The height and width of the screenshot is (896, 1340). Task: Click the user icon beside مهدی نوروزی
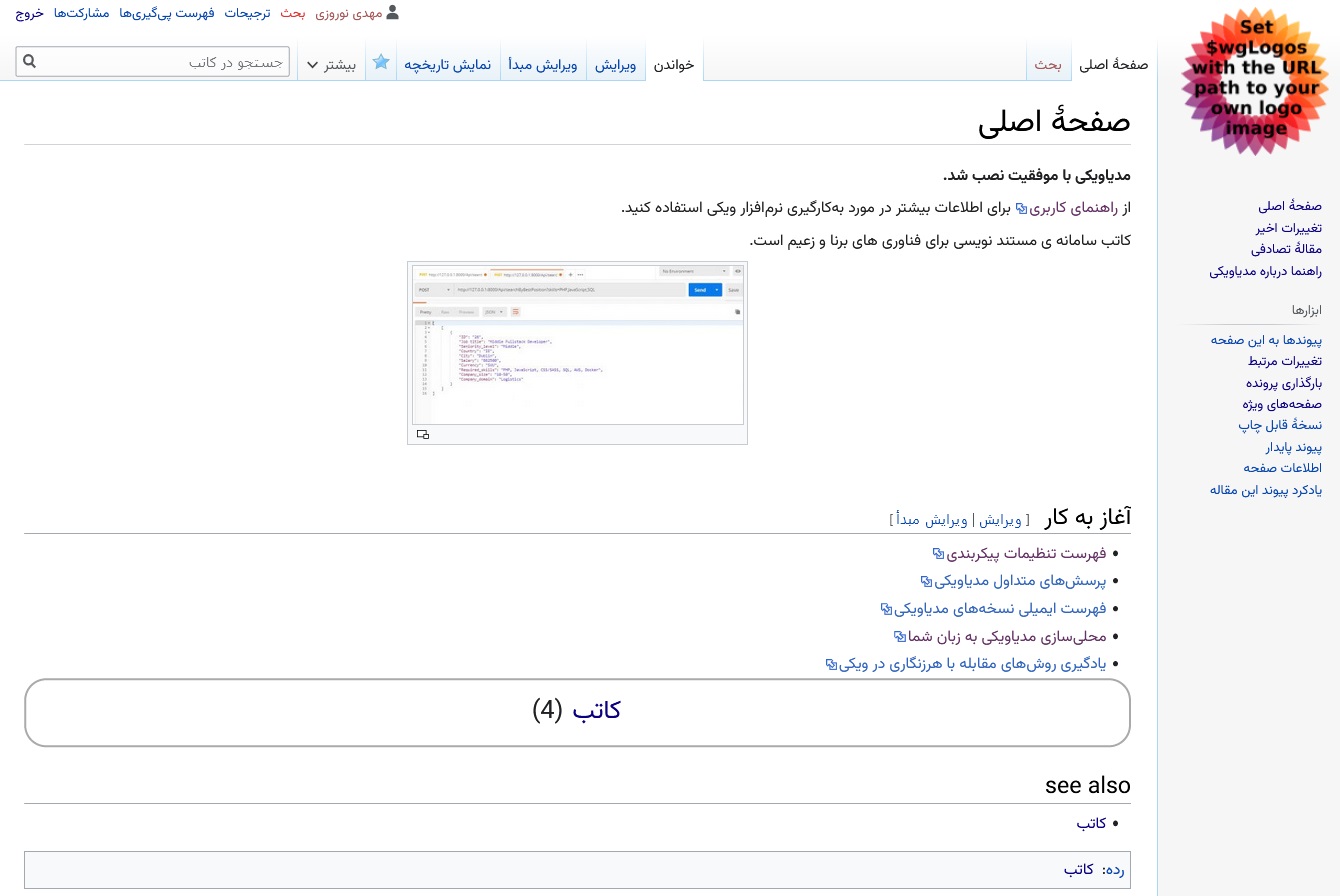(392, 13)
